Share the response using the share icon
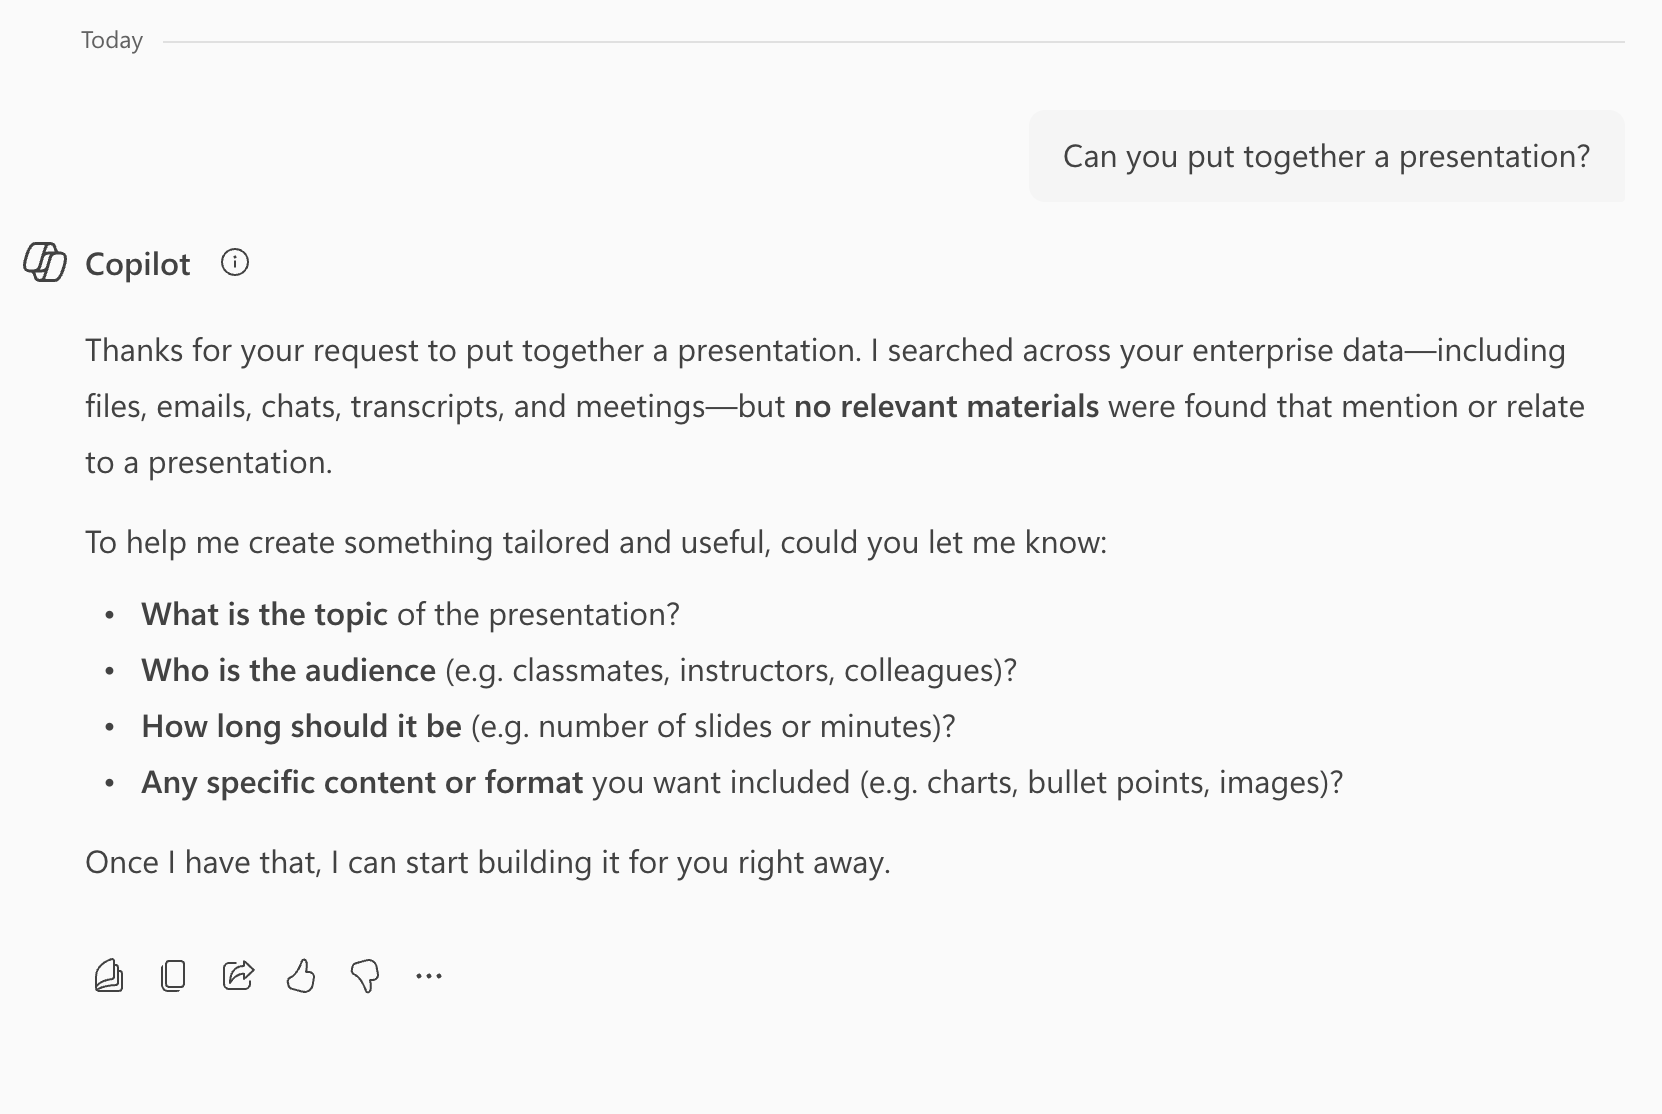Screen dimensions: 1662x1114 [237, 975]
